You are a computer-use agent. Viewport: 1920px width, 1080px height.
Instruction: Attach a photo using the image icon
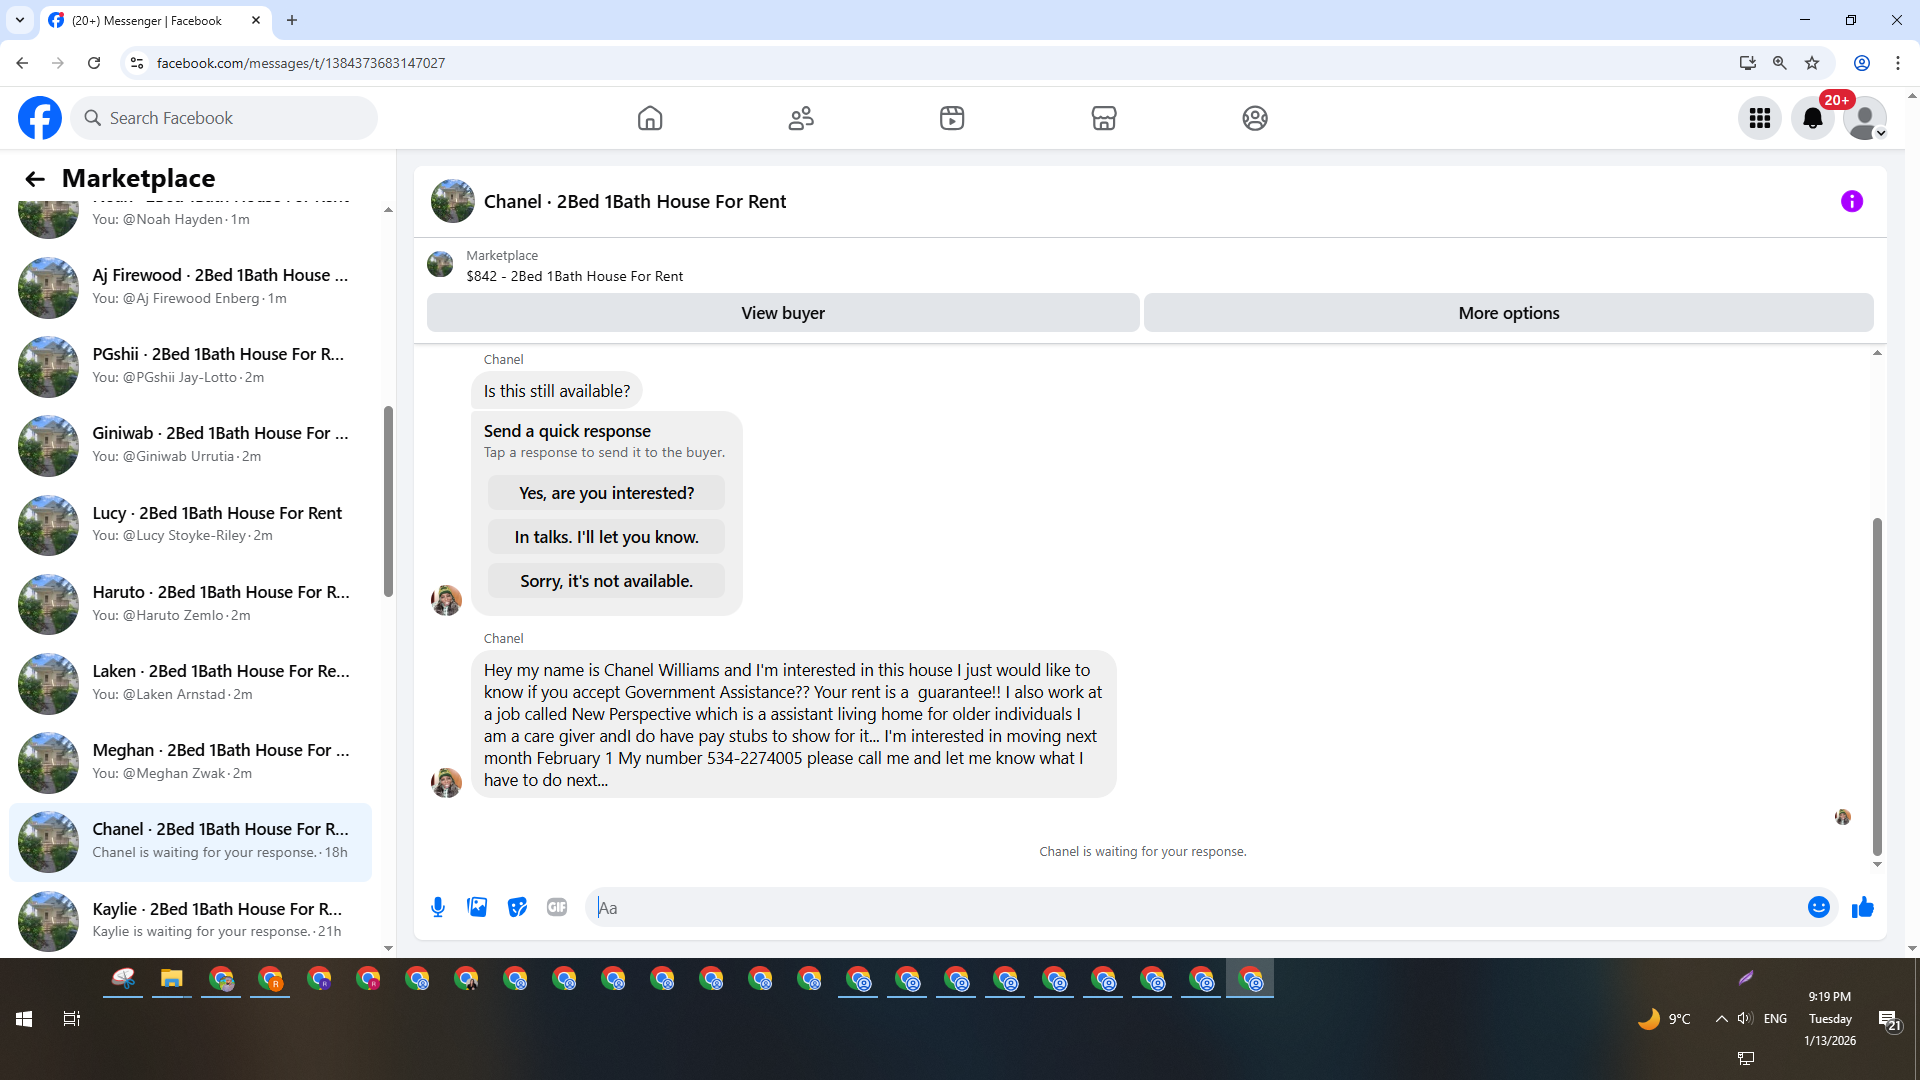pyautogui.click(x=477, y=907)
